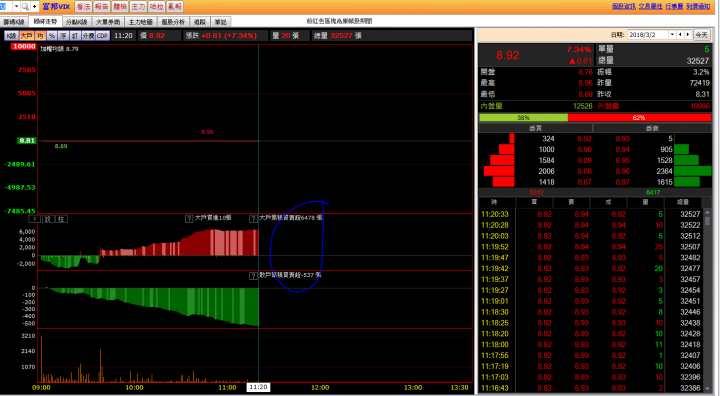
Task: Click the 11:19:52 tick row
Action: (591, 247)
